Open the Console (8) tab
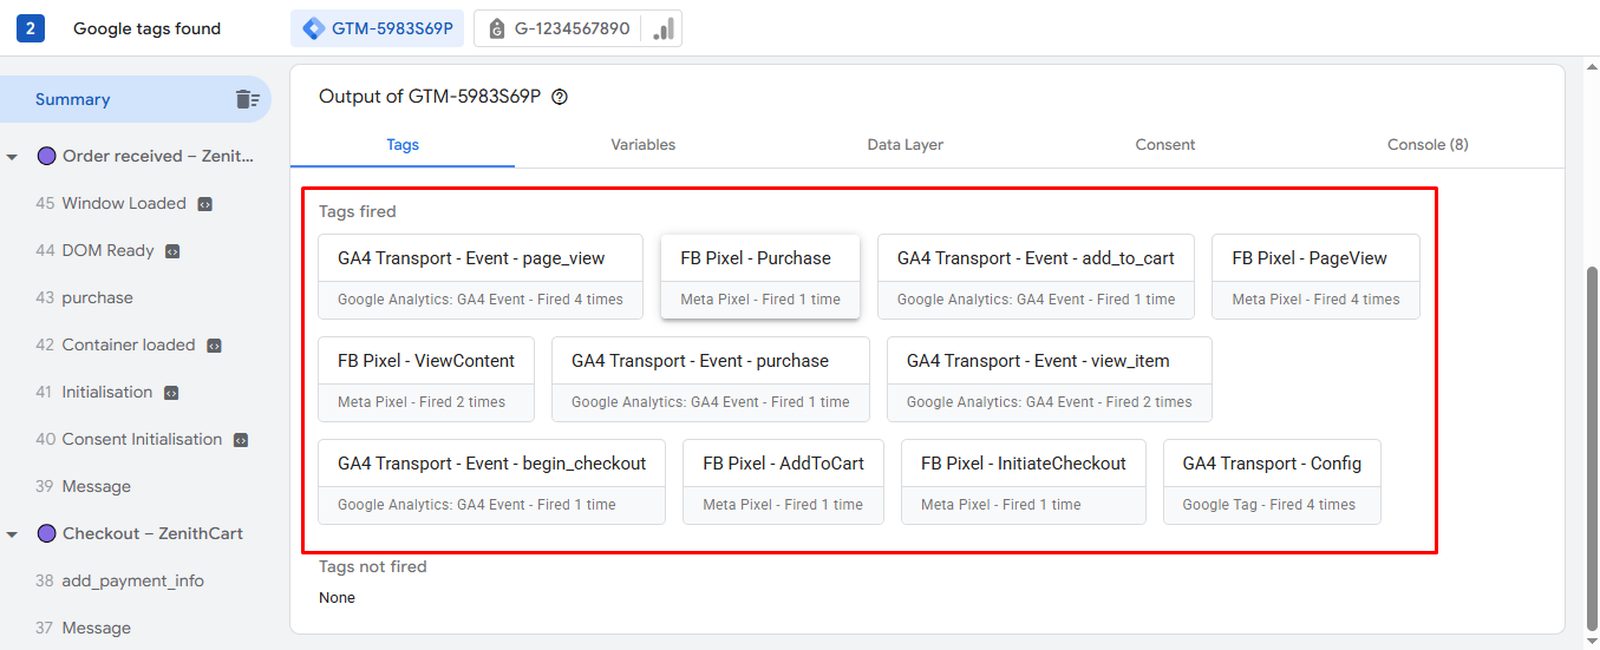 point(1427,144)
